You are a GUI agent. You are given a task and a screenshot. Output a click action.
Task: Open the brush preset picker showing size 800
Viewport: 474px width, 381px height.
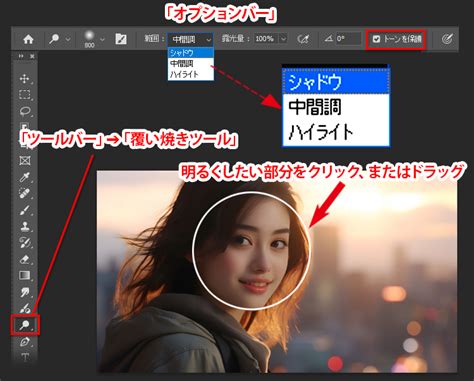tap(89, 39)
